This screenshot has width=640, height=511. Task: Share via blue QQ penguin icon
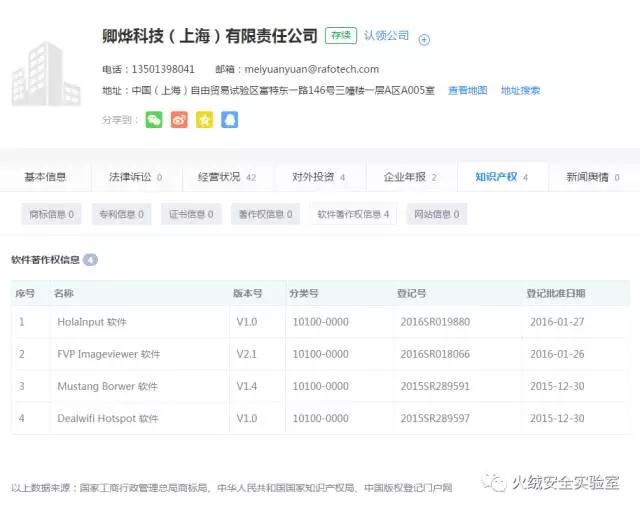coord(230,120)
